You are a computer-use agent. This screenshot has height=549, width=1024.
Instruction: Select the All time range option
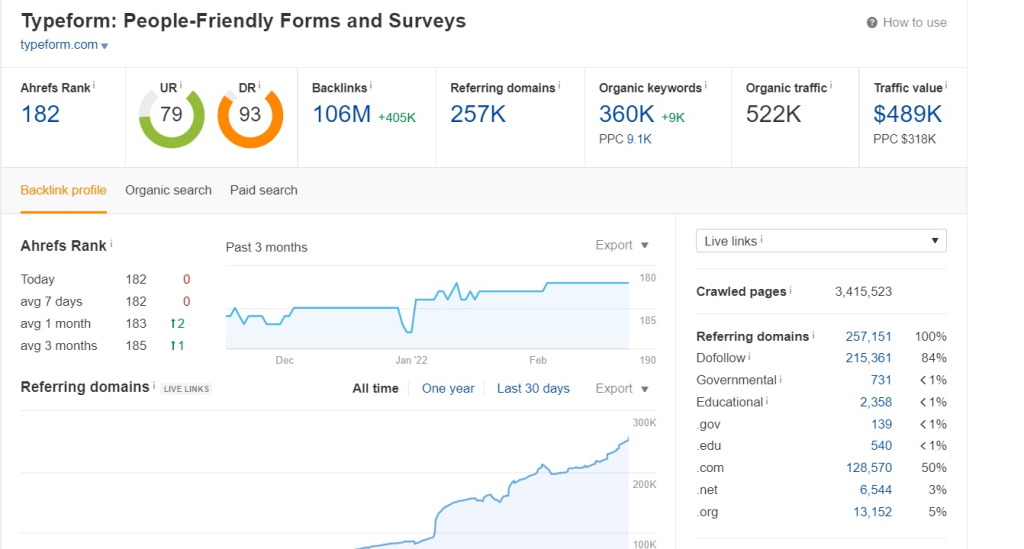point(375,388)
